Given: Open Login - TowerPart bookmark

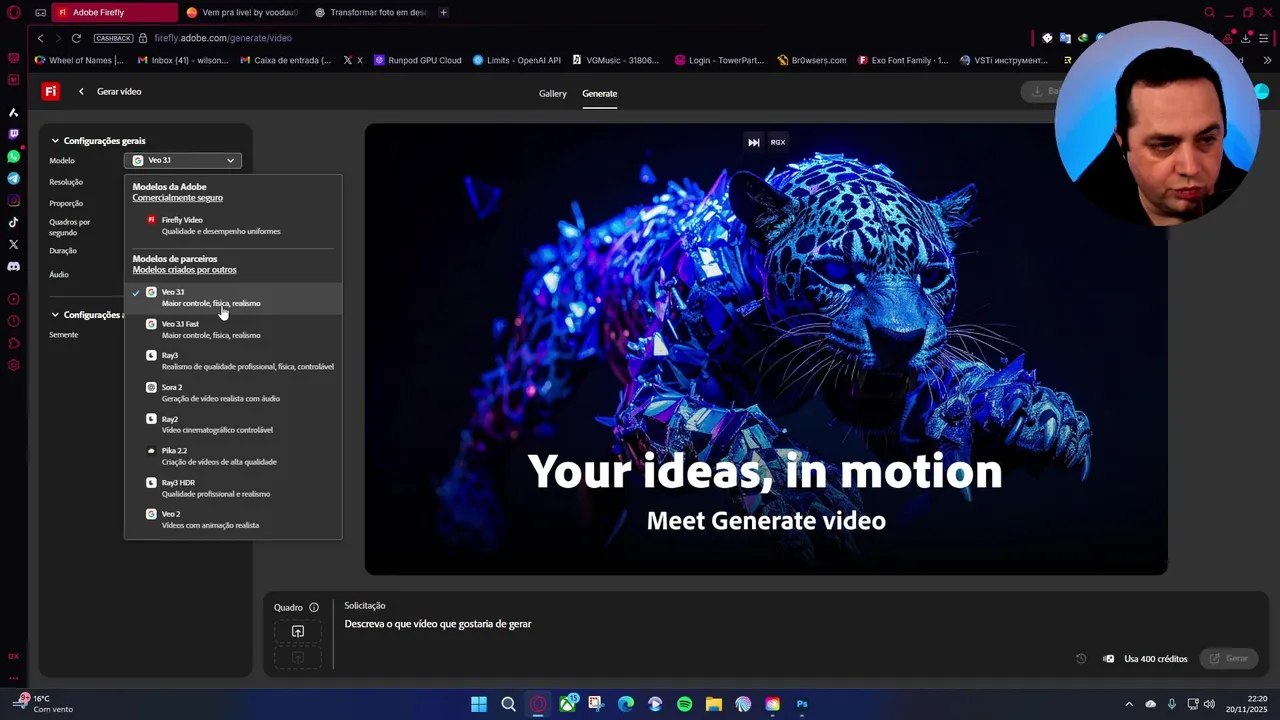Looking at the screenshot, I should point(720,60).
